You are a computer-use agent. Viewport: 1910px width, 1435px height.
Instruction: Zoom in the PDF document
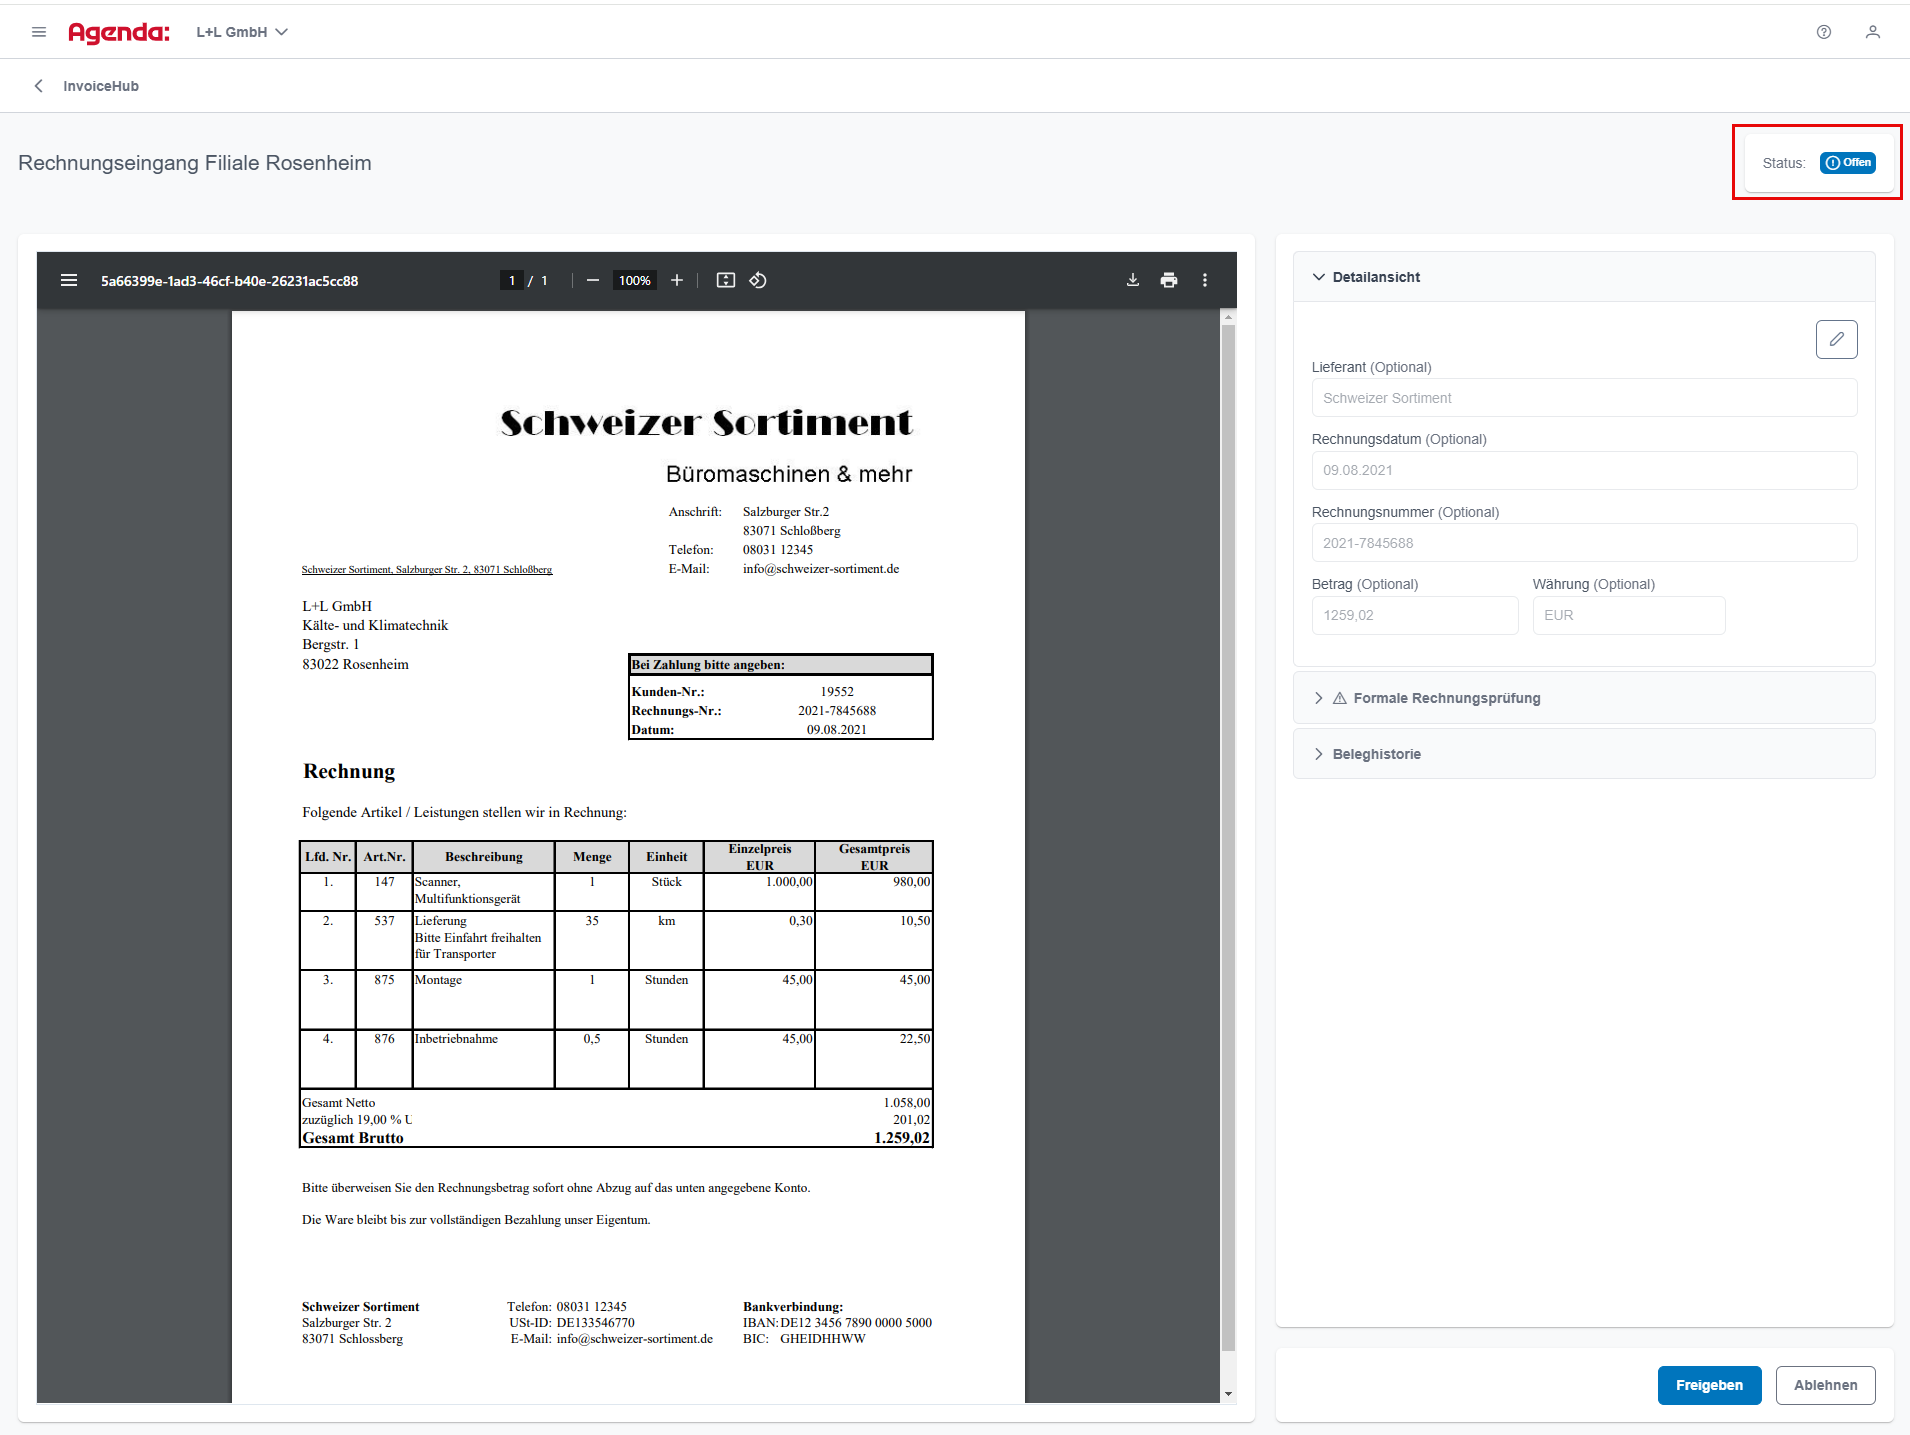[x=677, y=280]
